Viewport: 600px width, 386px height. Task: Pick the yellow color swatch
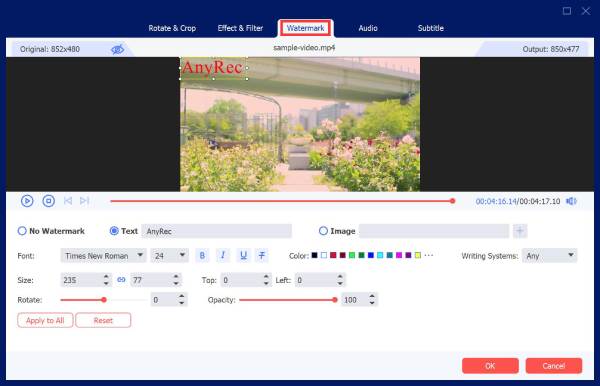418,255
